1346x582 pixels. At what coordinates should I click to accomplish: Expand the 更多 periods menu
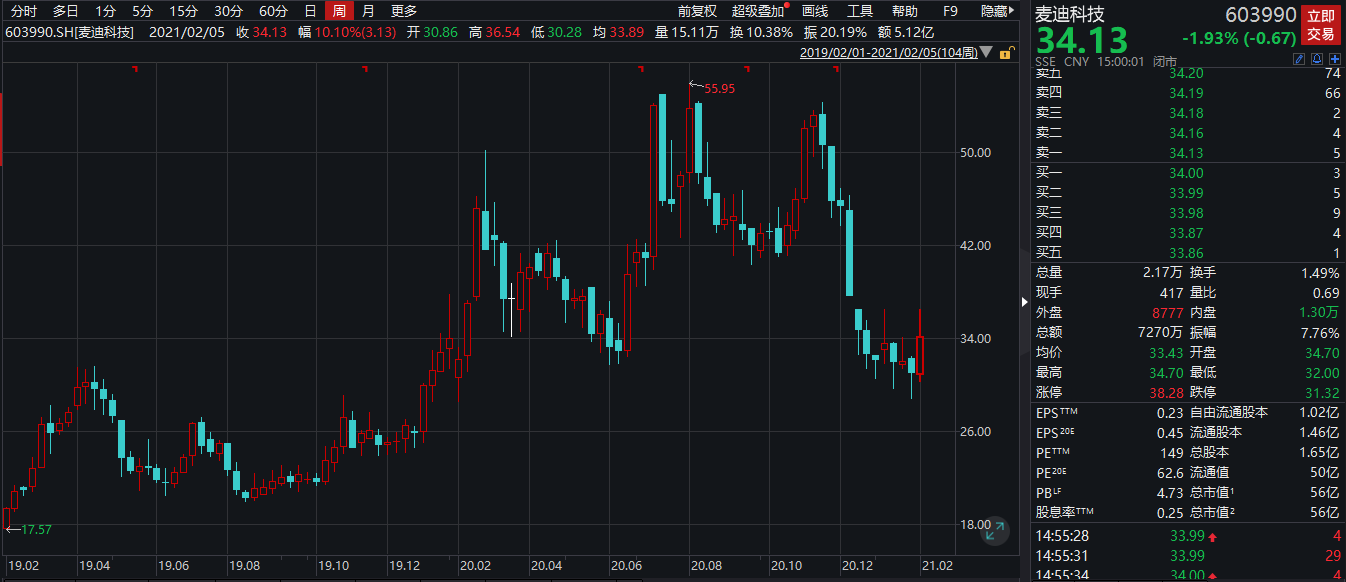(x=404, y=11)
